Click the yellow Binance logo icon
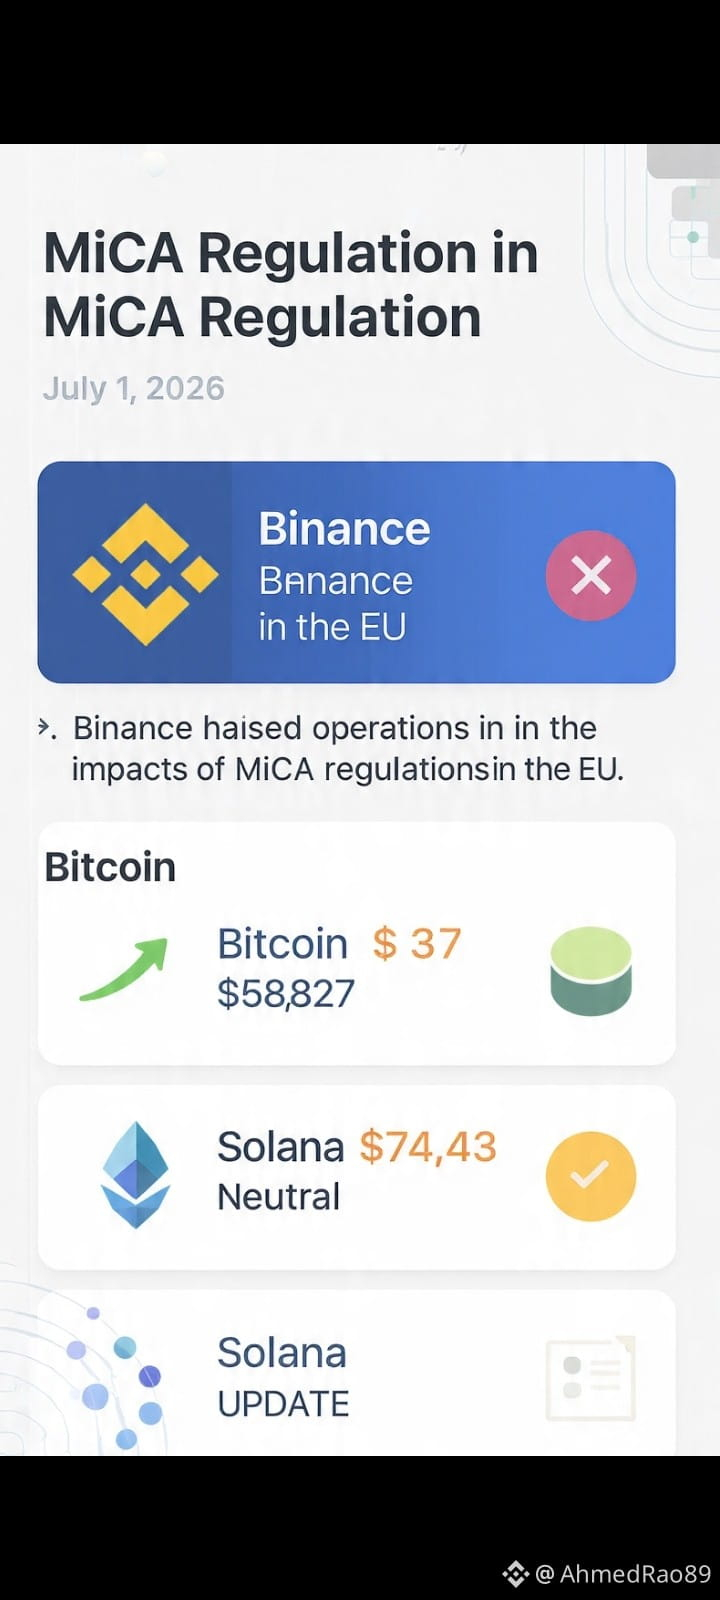 145,574
